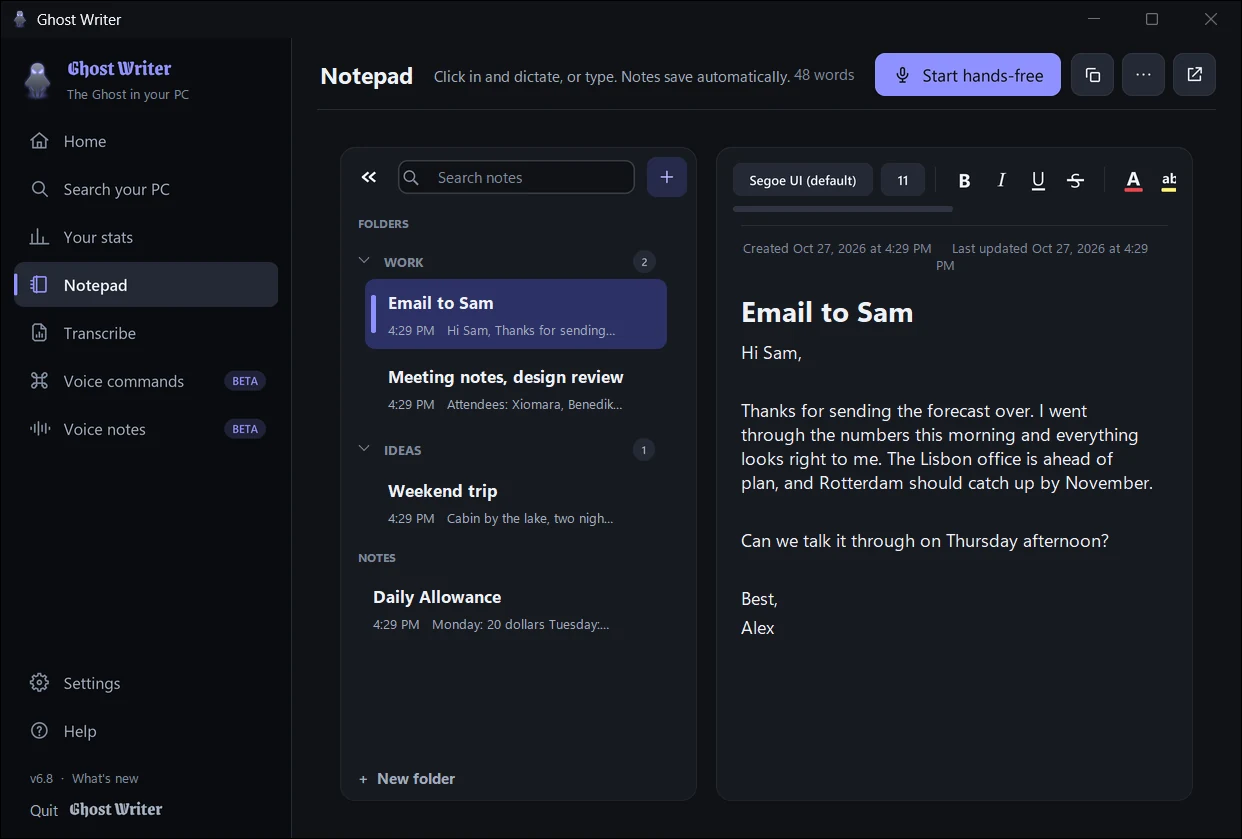The image size is (1242, 839).
Task: Open the Email to Sam note
Action: click(516, 314)
